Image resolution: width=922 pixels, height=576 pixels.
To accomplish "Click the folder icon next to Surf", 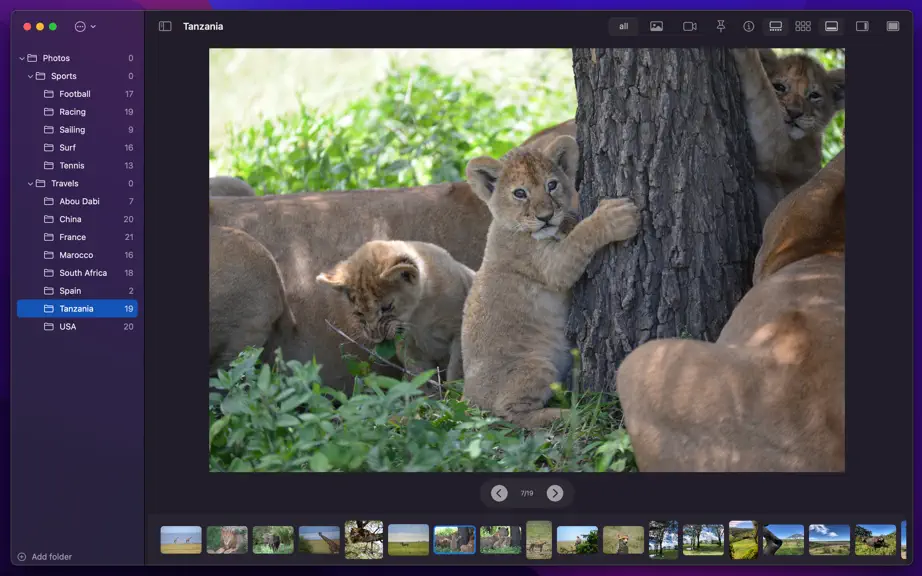I will 49,148.
